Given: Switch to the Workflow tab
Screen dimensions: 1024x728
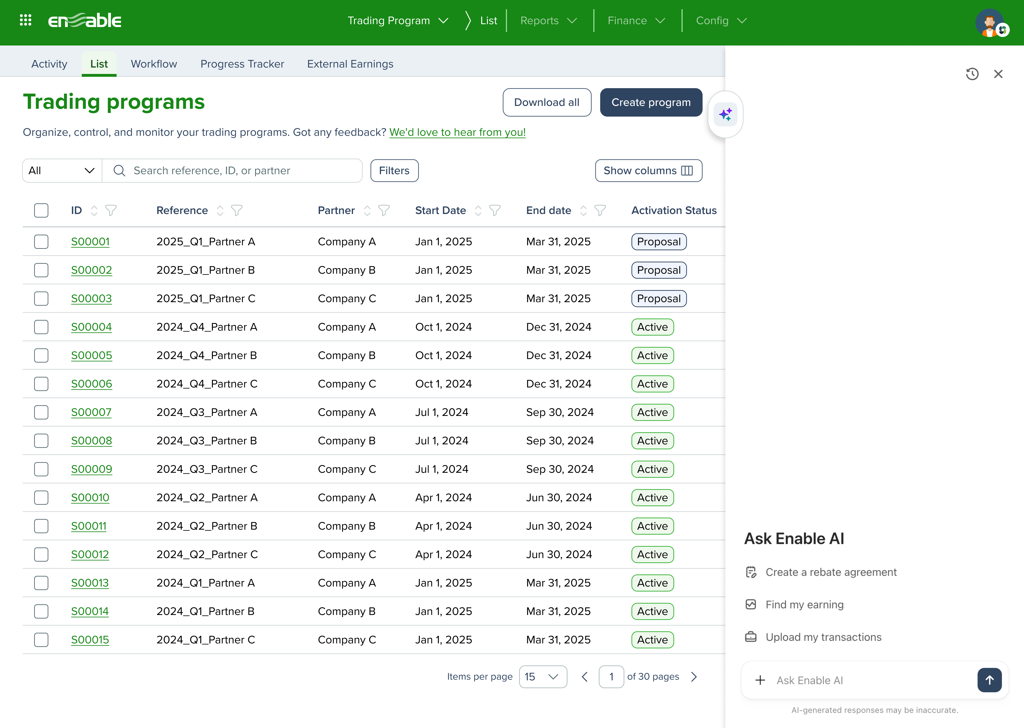Looking at the screenshot, I should pyautogui.click(x=154, y=64).
